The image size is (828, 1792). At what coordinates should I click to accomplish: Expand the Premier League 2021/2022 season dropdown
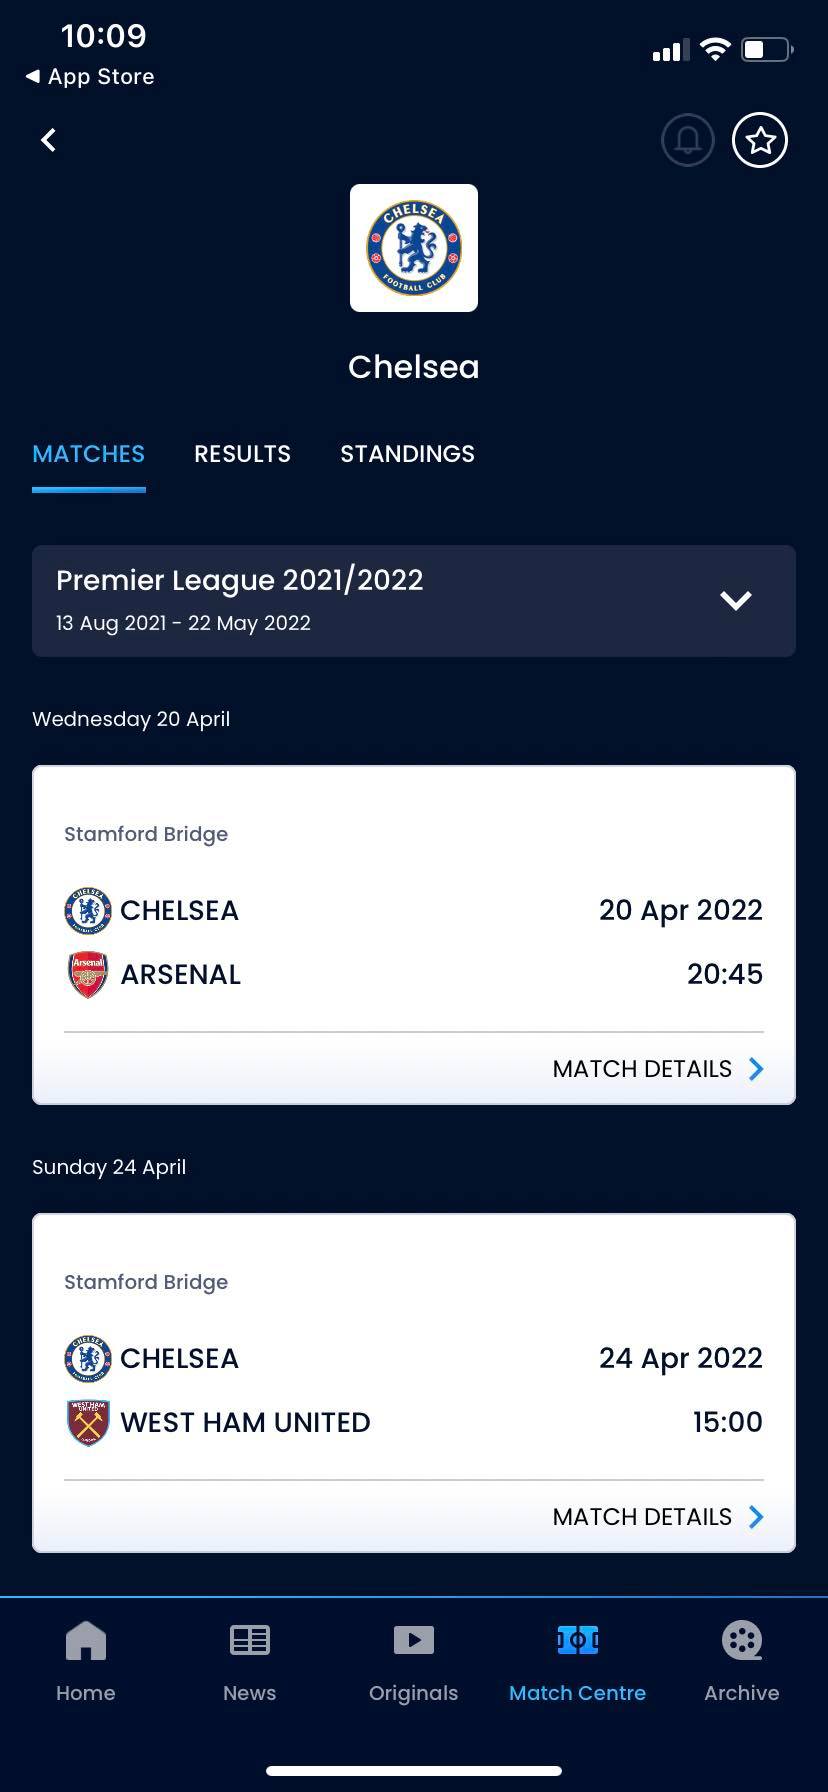pos(735,600)
